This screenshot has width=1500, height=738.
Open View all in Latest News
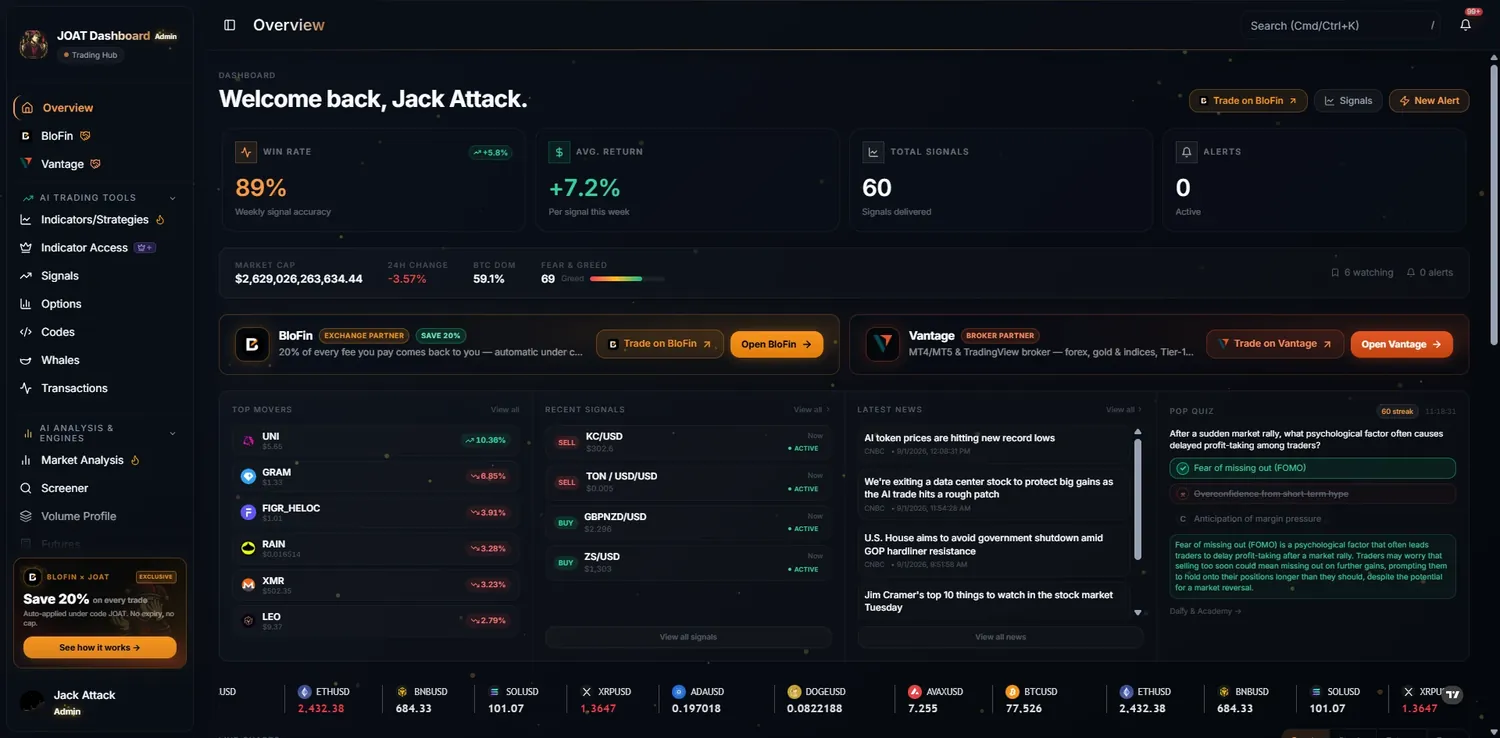1124,410
